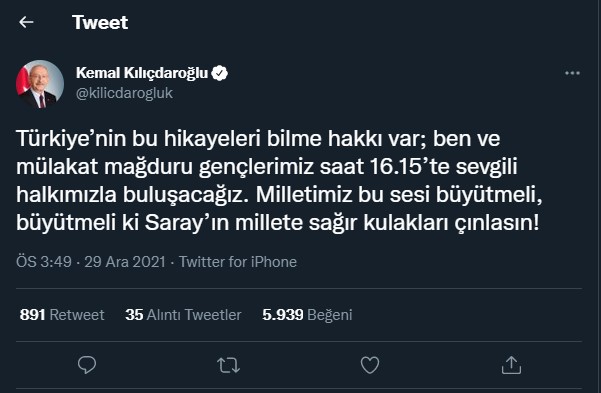Screen dimensions: 601x393
Task: Click the 29 Ara 2021 date
Action: 125,262
